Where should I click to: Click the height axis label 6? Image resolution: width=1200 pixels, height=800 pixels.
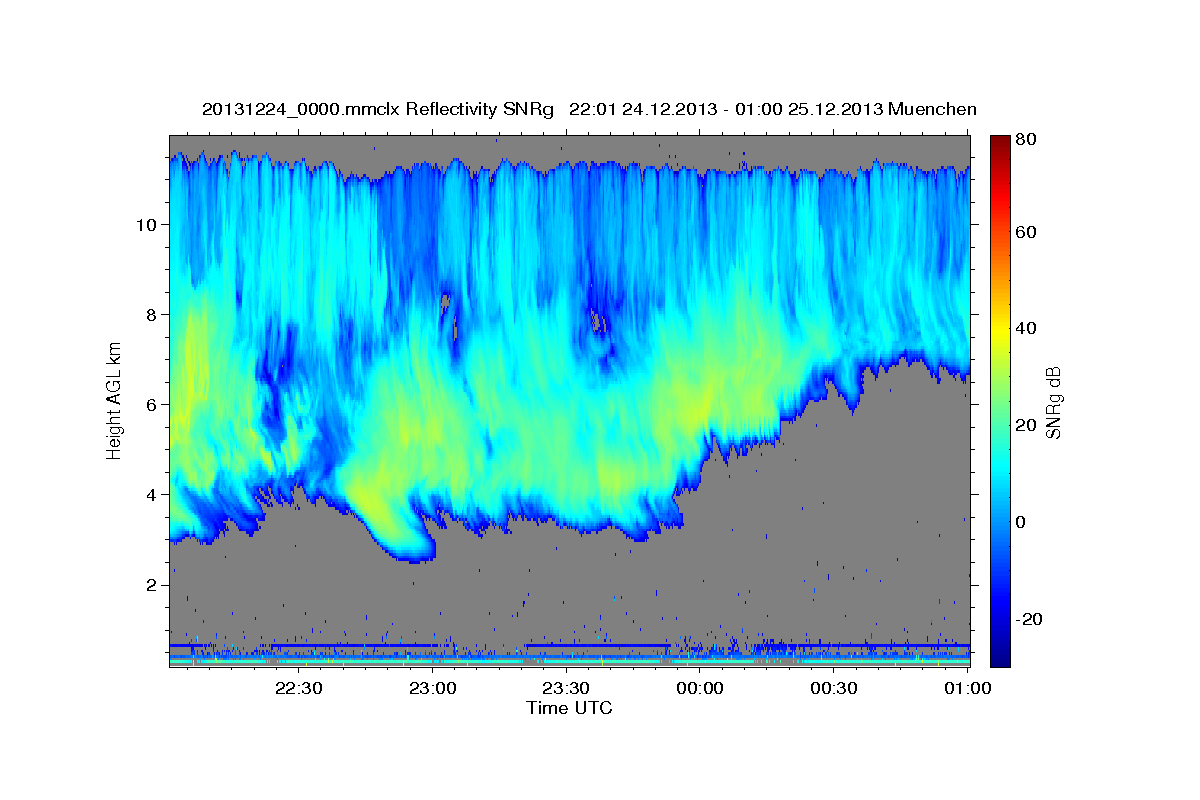coord(151,404)
